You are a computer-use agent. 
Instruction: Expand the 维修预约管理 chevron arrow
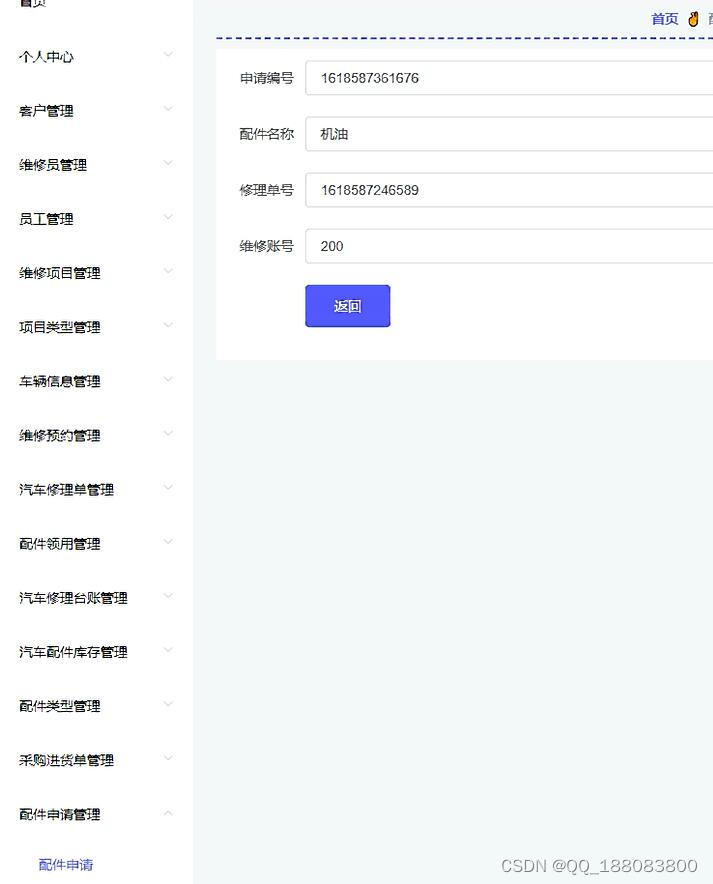tap(168, 434)
